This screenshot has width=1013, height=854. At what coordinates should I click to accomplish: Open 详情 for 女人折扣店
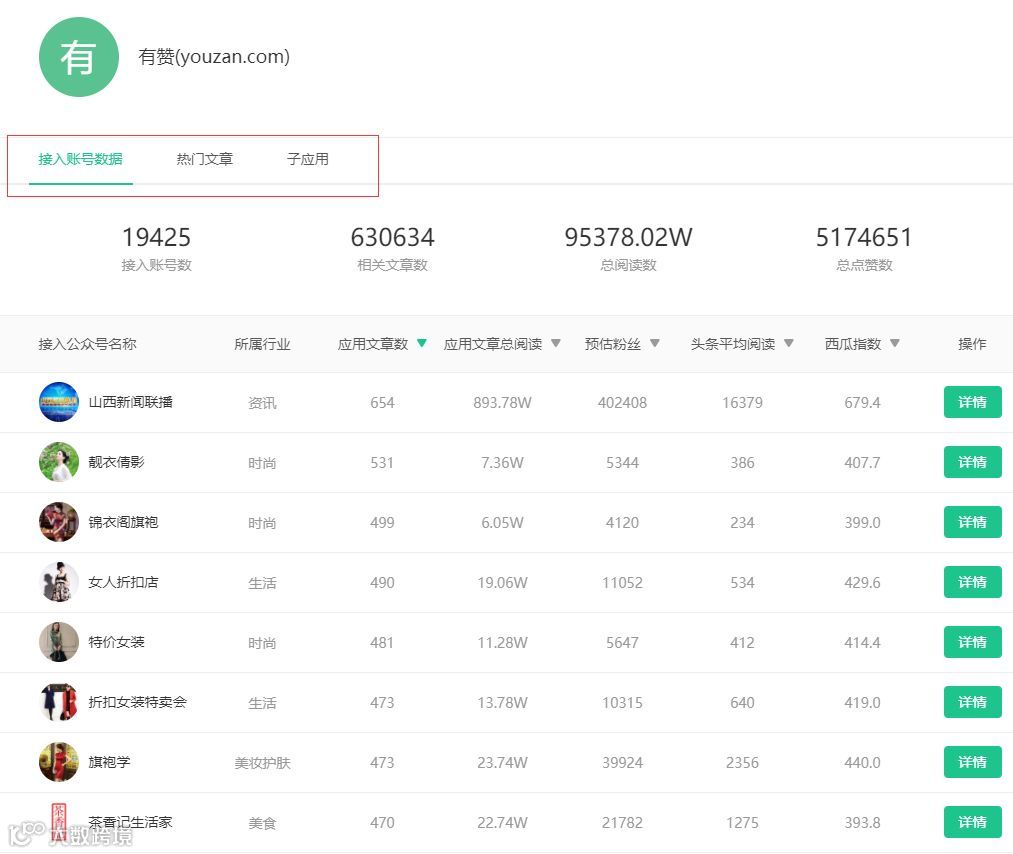972,582
